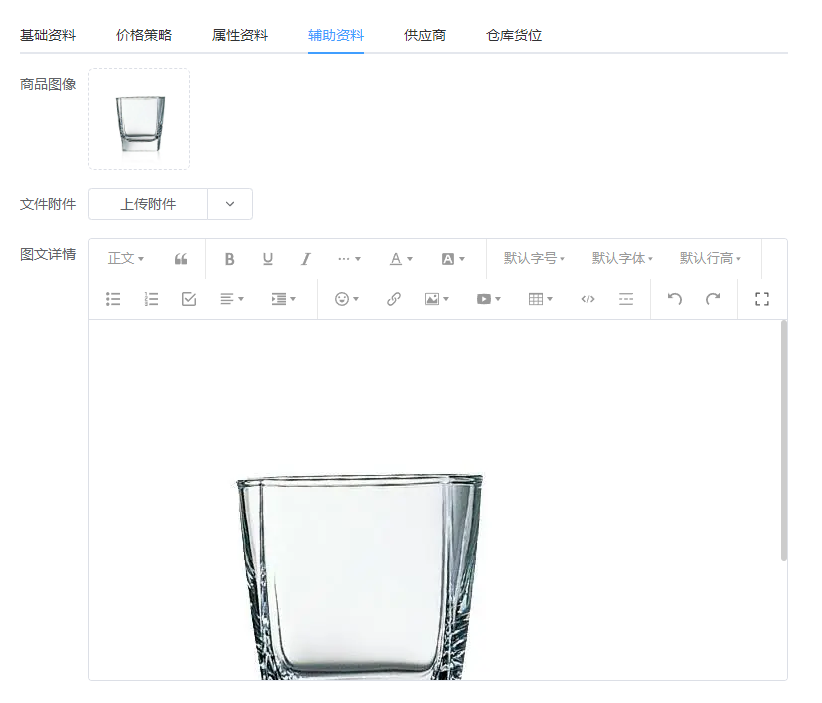Image resolution: width=822 pixels, height=703 pixels.
Task: Toggle bold text formatting
Action: click(229, 259)
